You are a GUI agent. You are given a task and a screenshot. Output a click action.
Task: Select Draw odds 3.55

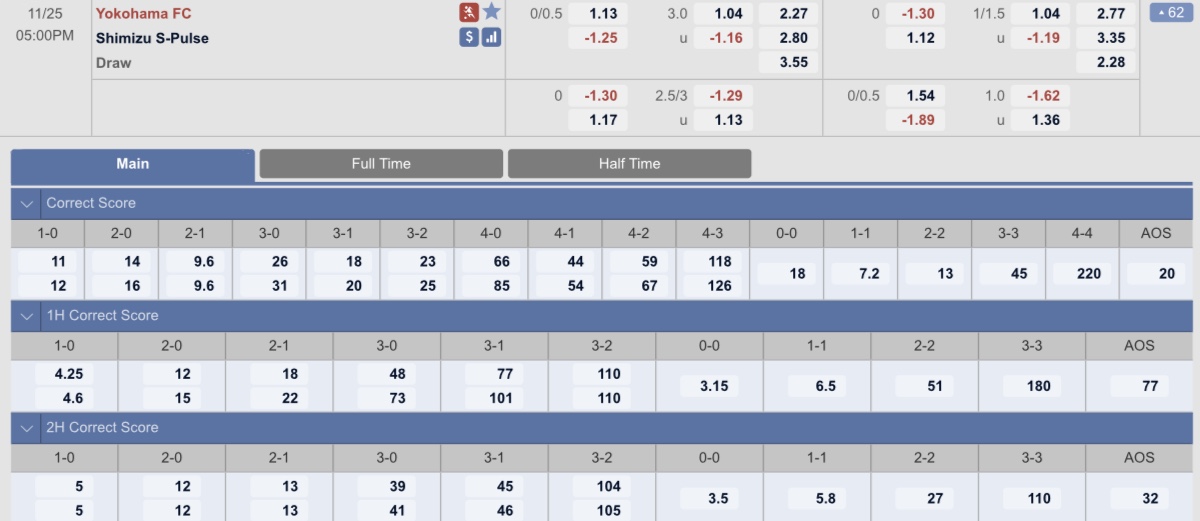tap(788, 62)
